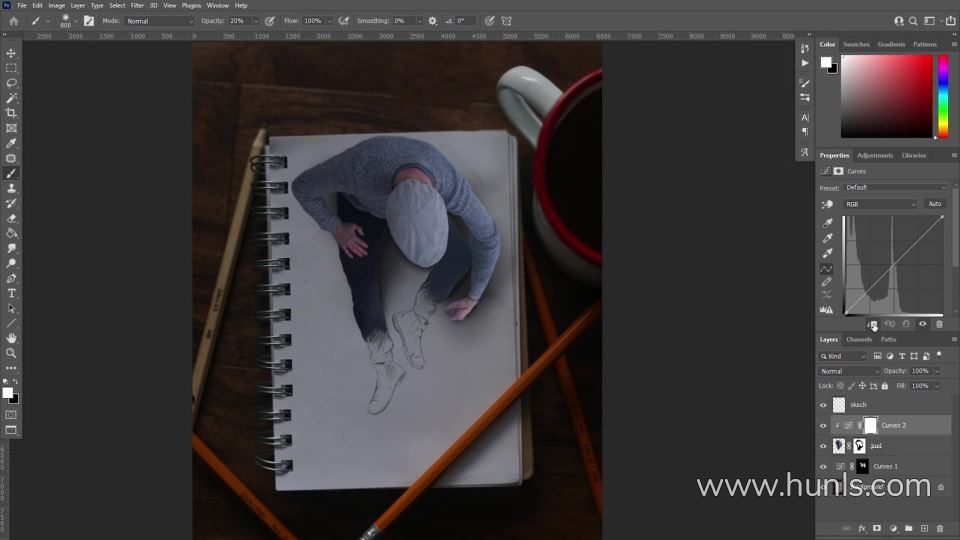960x540 pixels.
Task: Select the draw-curve pencil icon in Curves
Action: click(827, 282)
